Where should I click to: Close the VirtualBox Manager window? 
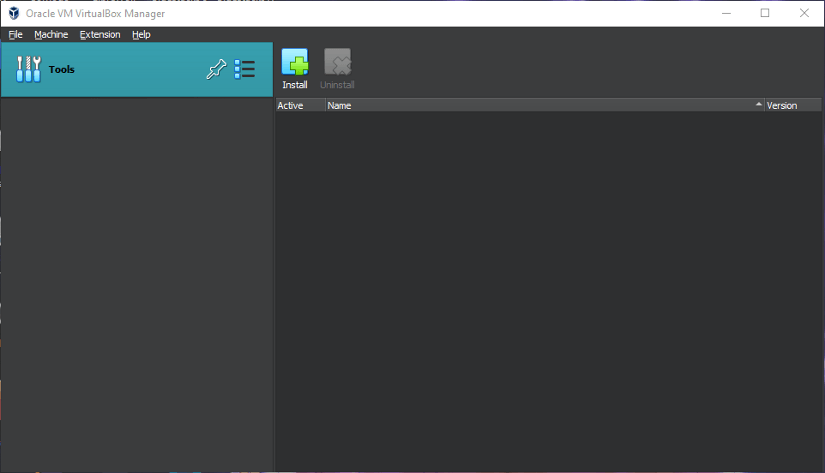pos(804,13)
